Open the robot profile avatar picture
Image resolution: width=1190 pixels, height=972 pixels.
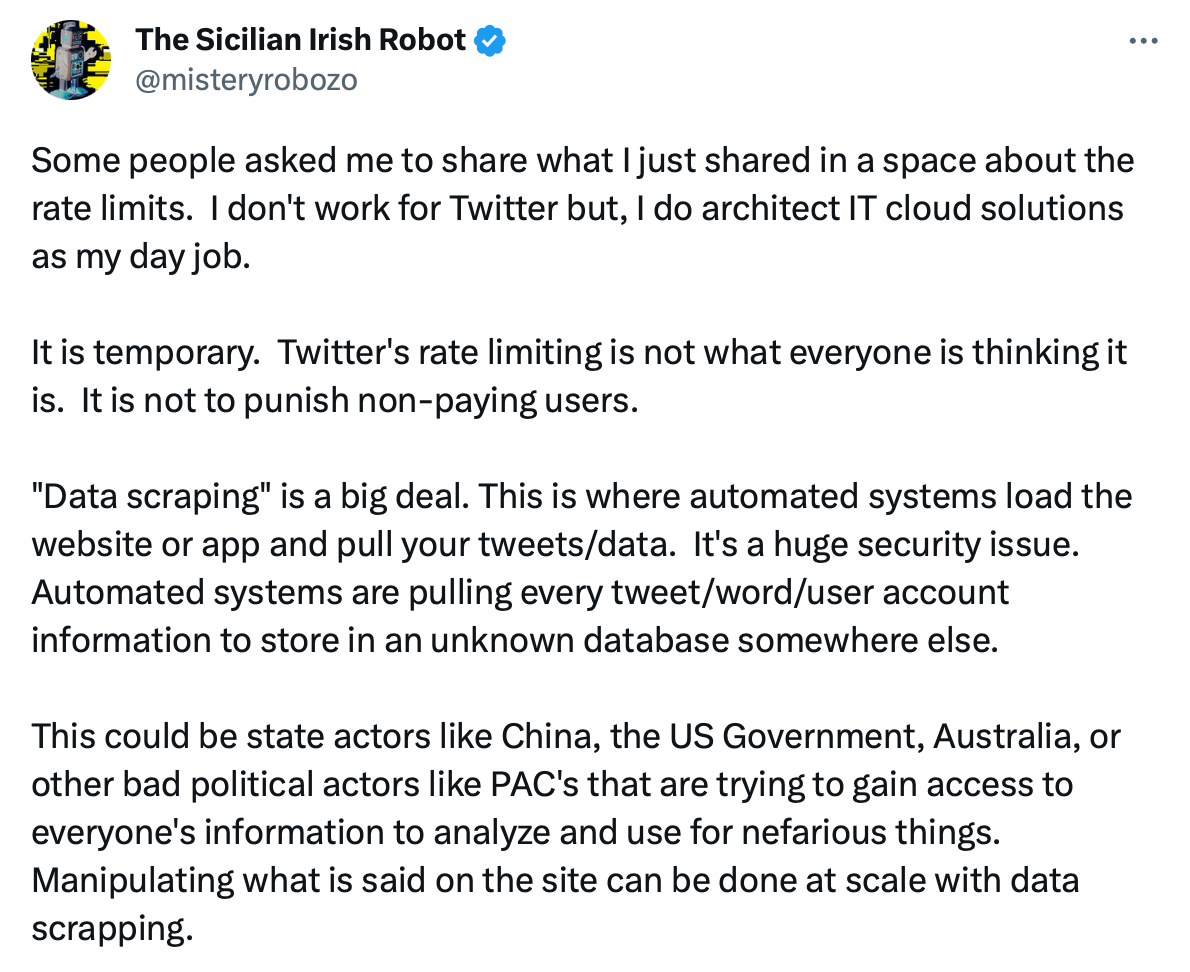tap(71, 59)
